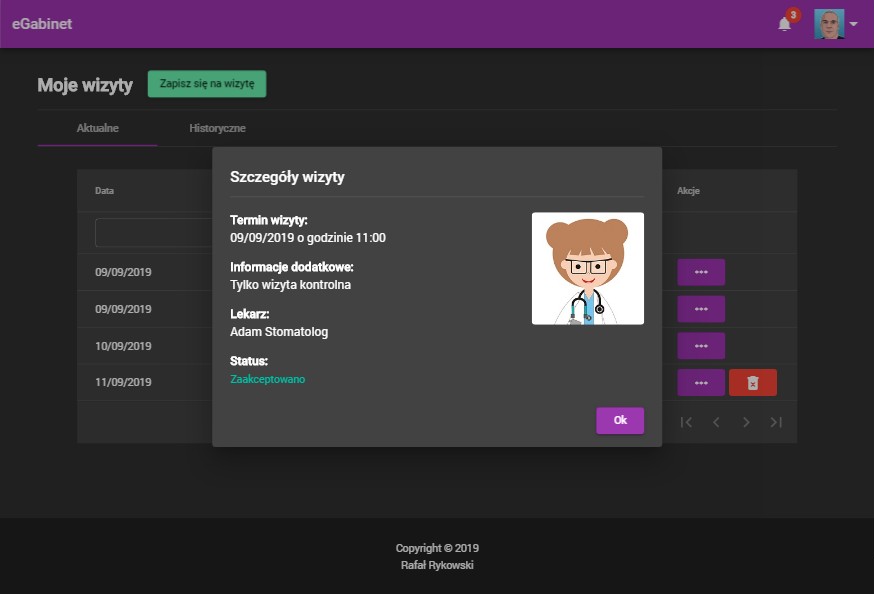Viewport: 874px width, 594px height.
Task: Open details for first 09/09/2019 visit
Action: pos(701,272)
